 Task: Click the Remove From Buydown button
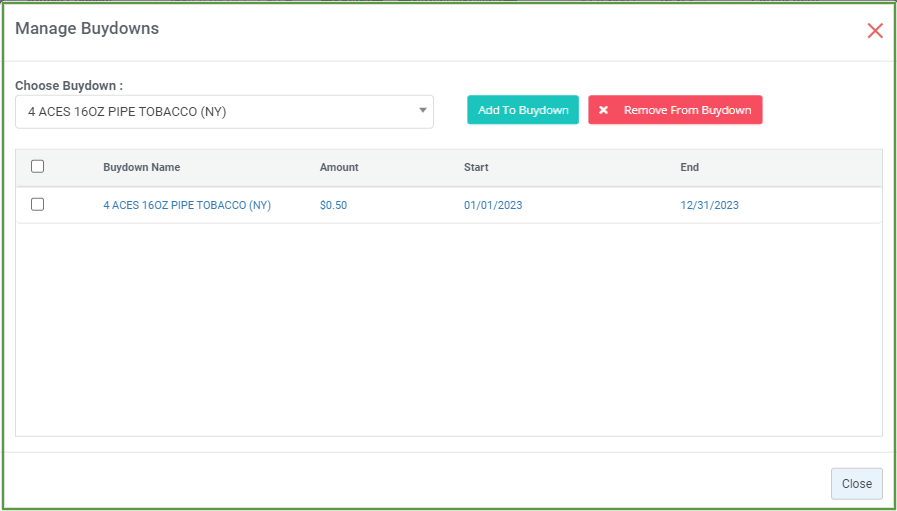coord(675,110)
